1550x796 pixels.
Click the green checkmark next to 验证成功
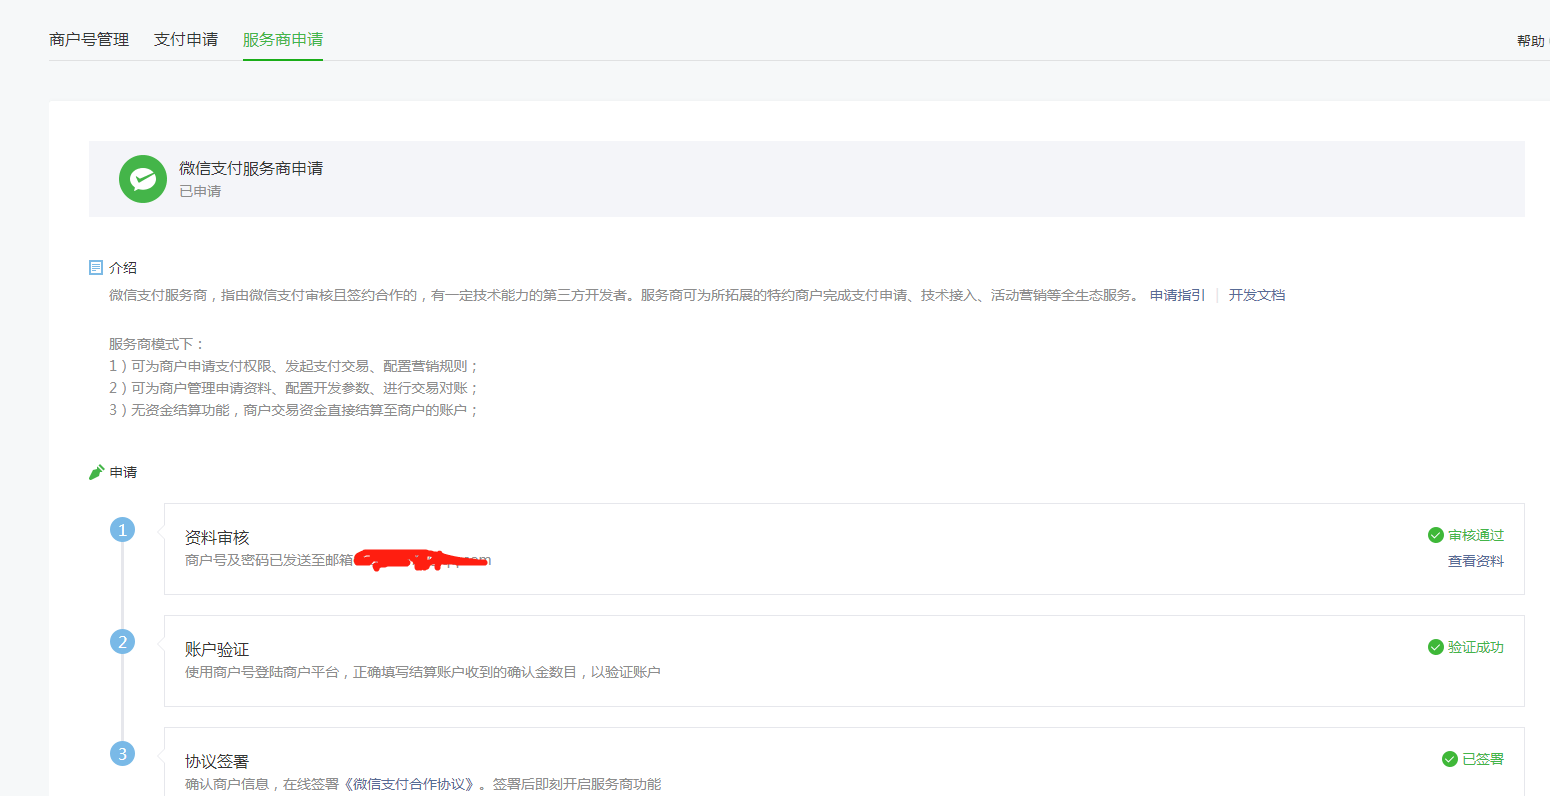(x=1436, y=647)
